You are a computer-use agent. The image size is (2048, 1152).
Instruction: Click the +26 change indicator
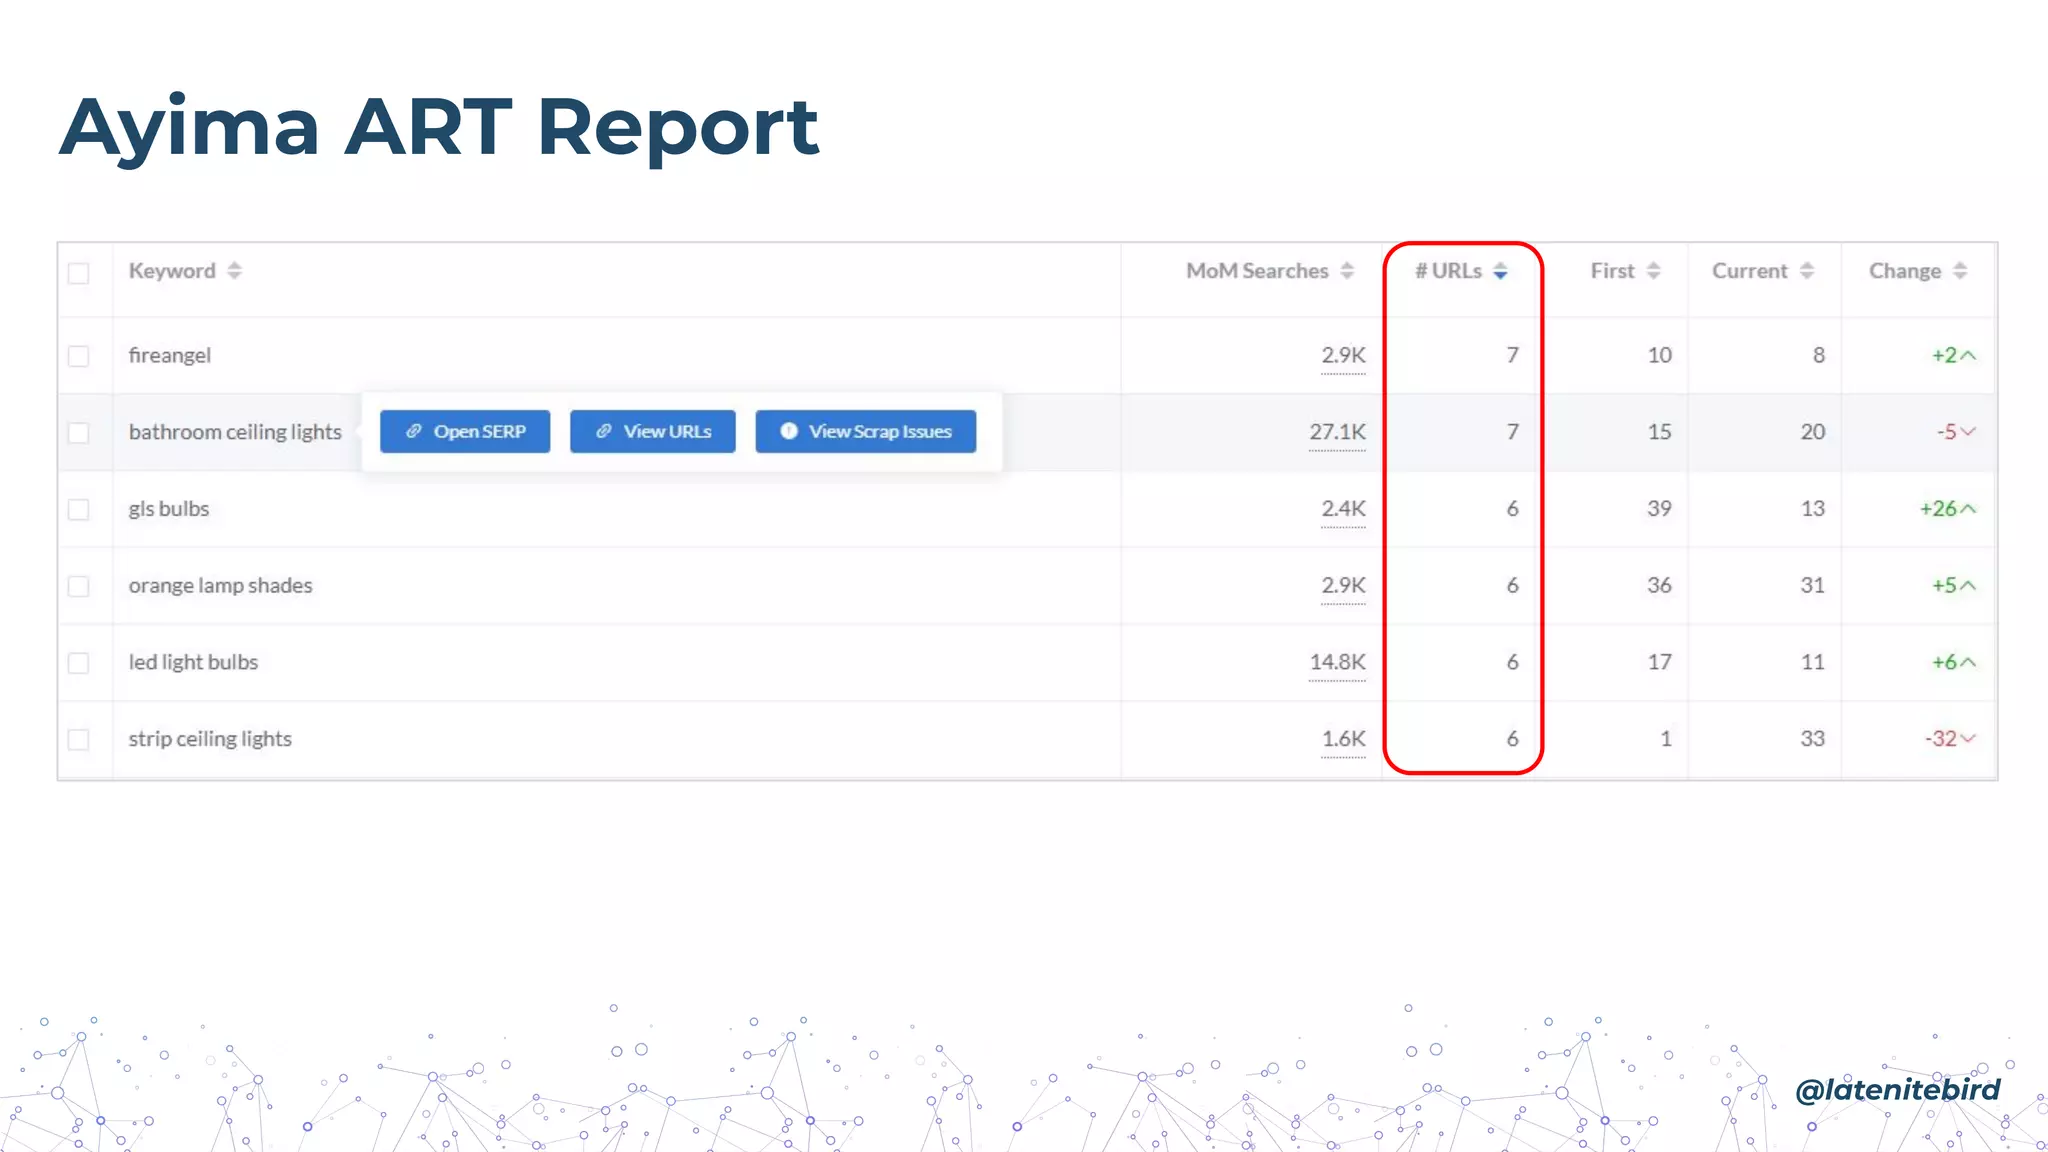coord(1946,509)
